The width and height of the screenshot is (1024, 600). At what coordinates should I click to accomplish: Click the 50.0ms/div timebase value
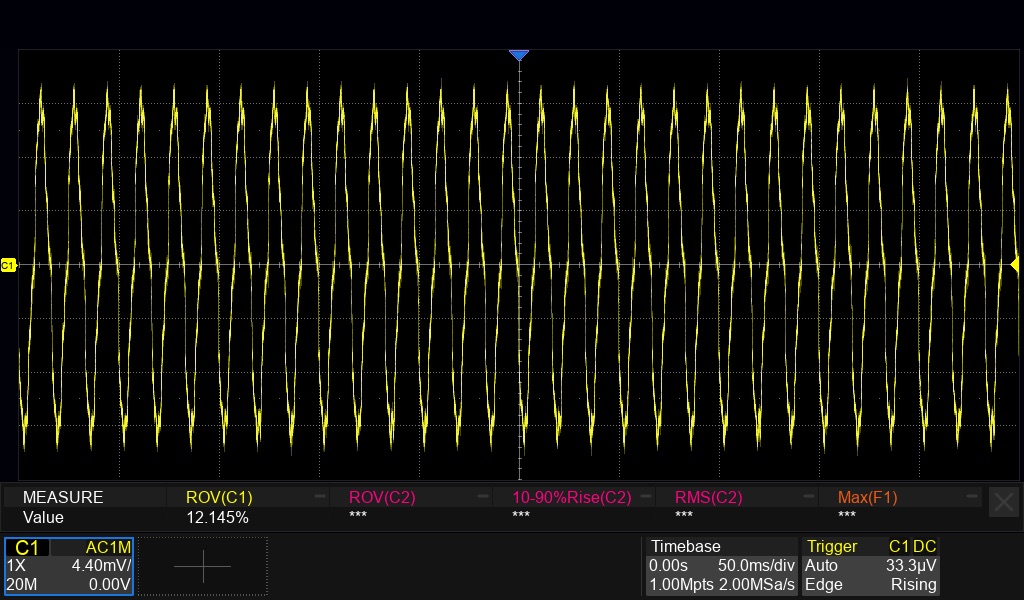click(756, 565)
